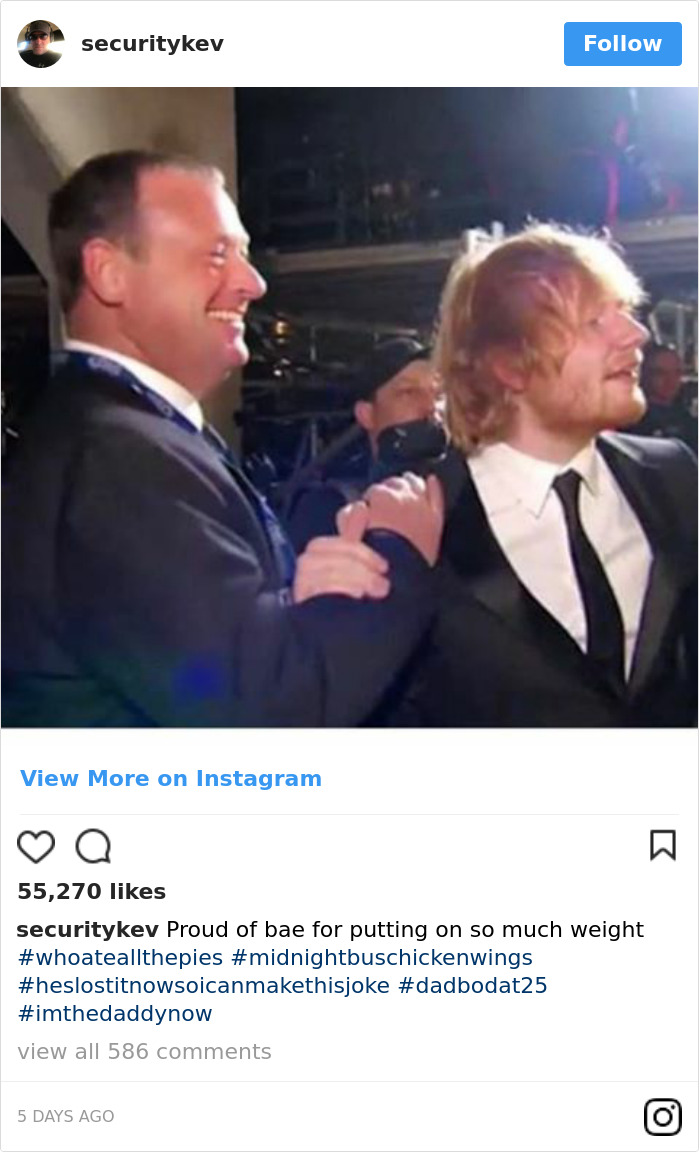
Task: Select the #heslostitnowsoicanmakethisjoke hashtag
Action: click(x=200, y=985)
